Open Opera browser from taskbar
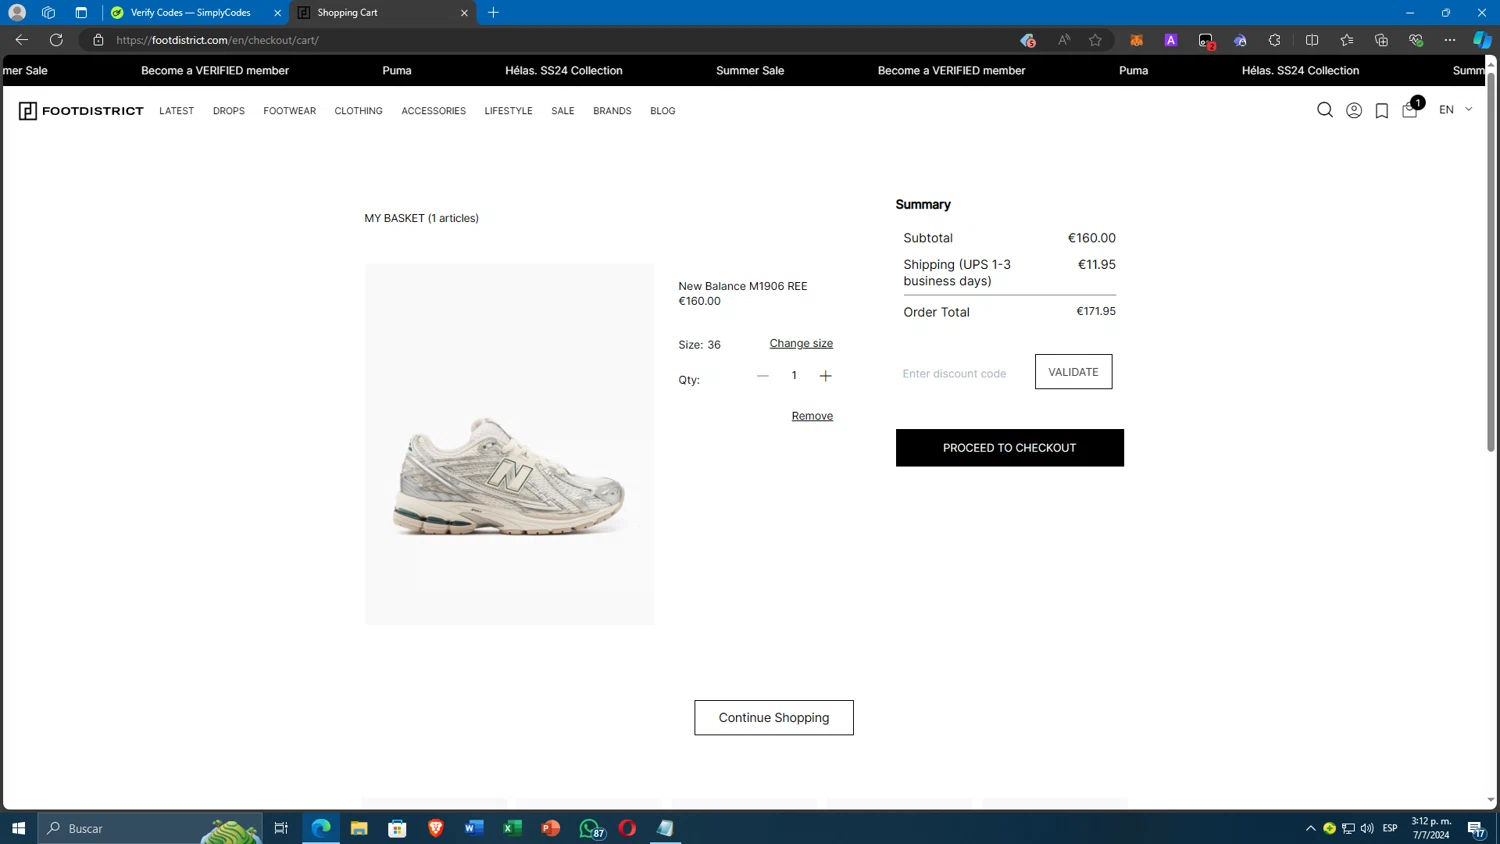This screenshot has height=844, width=1500. tap(627, 828)
